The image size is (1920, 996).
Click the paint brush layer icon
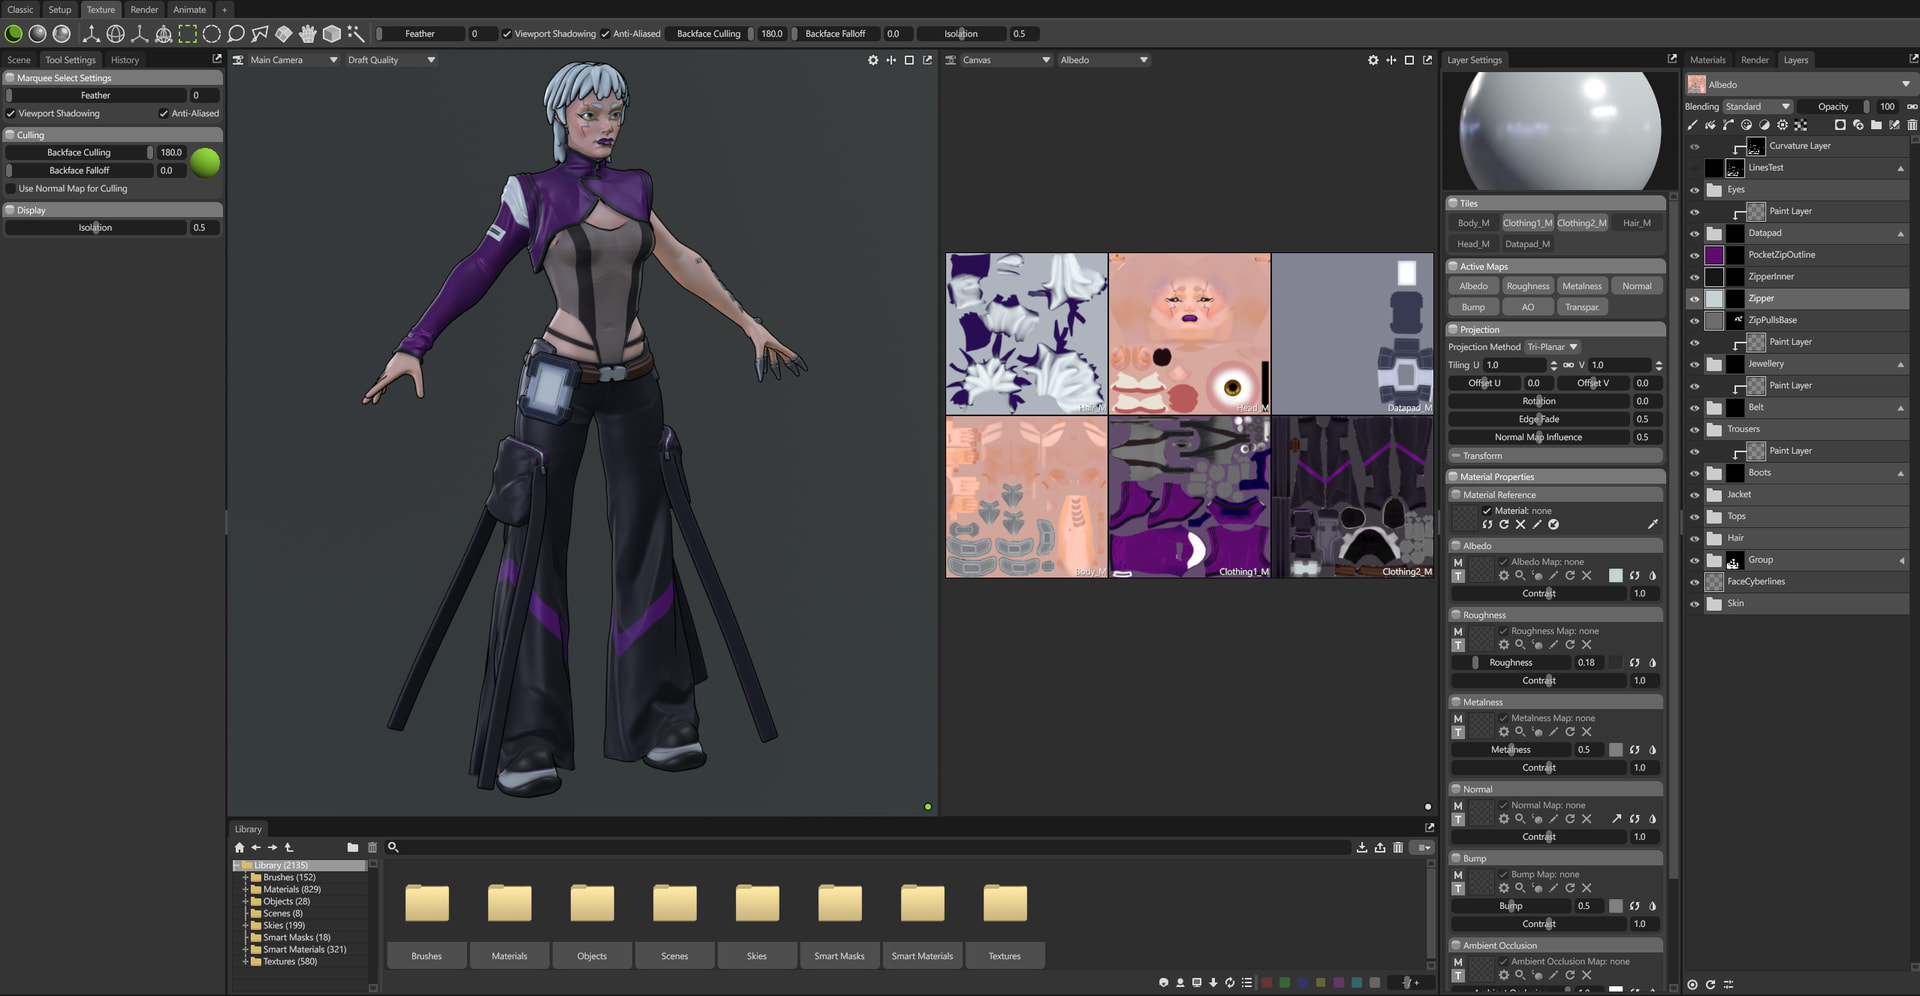pyautogui.click(x=1692, y=125)
